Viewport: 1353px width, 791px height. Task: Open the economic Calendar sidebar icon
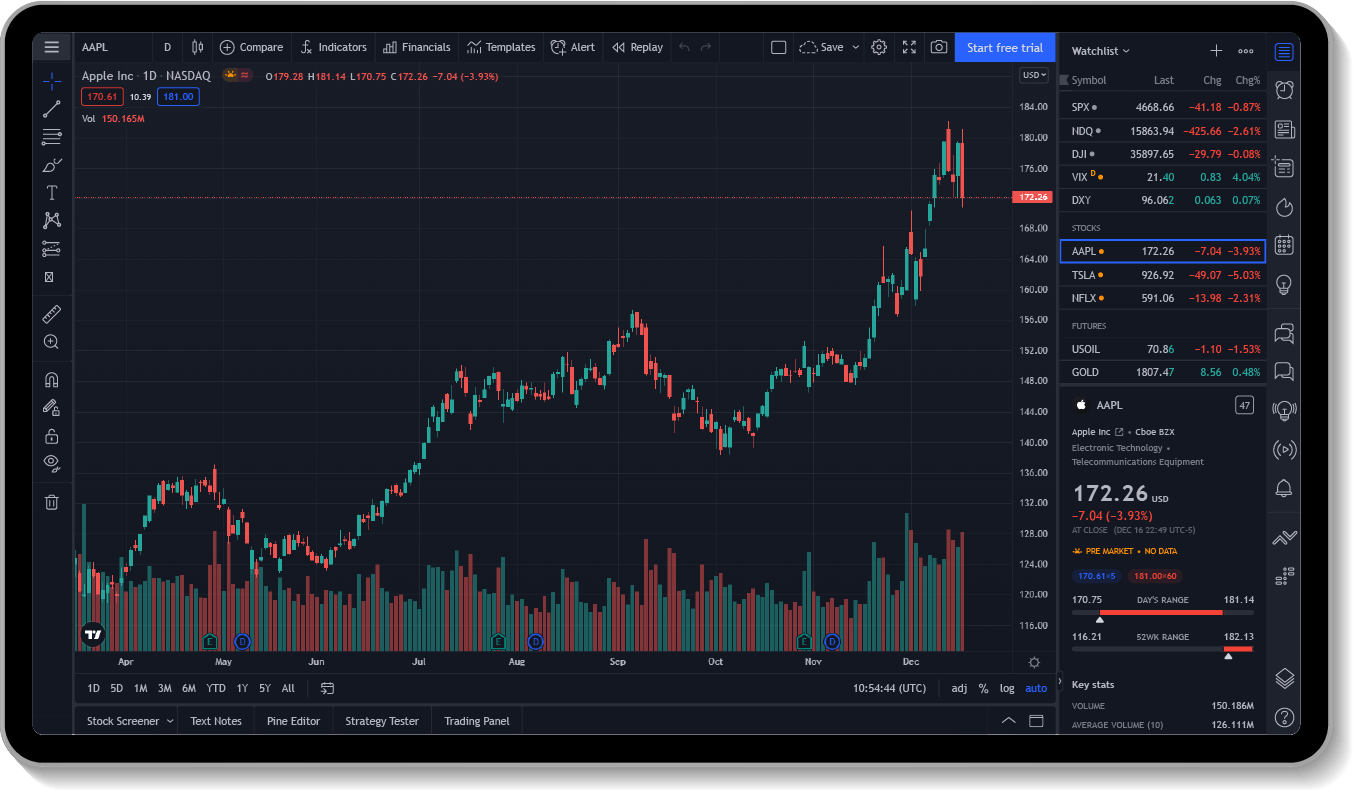1285,245
